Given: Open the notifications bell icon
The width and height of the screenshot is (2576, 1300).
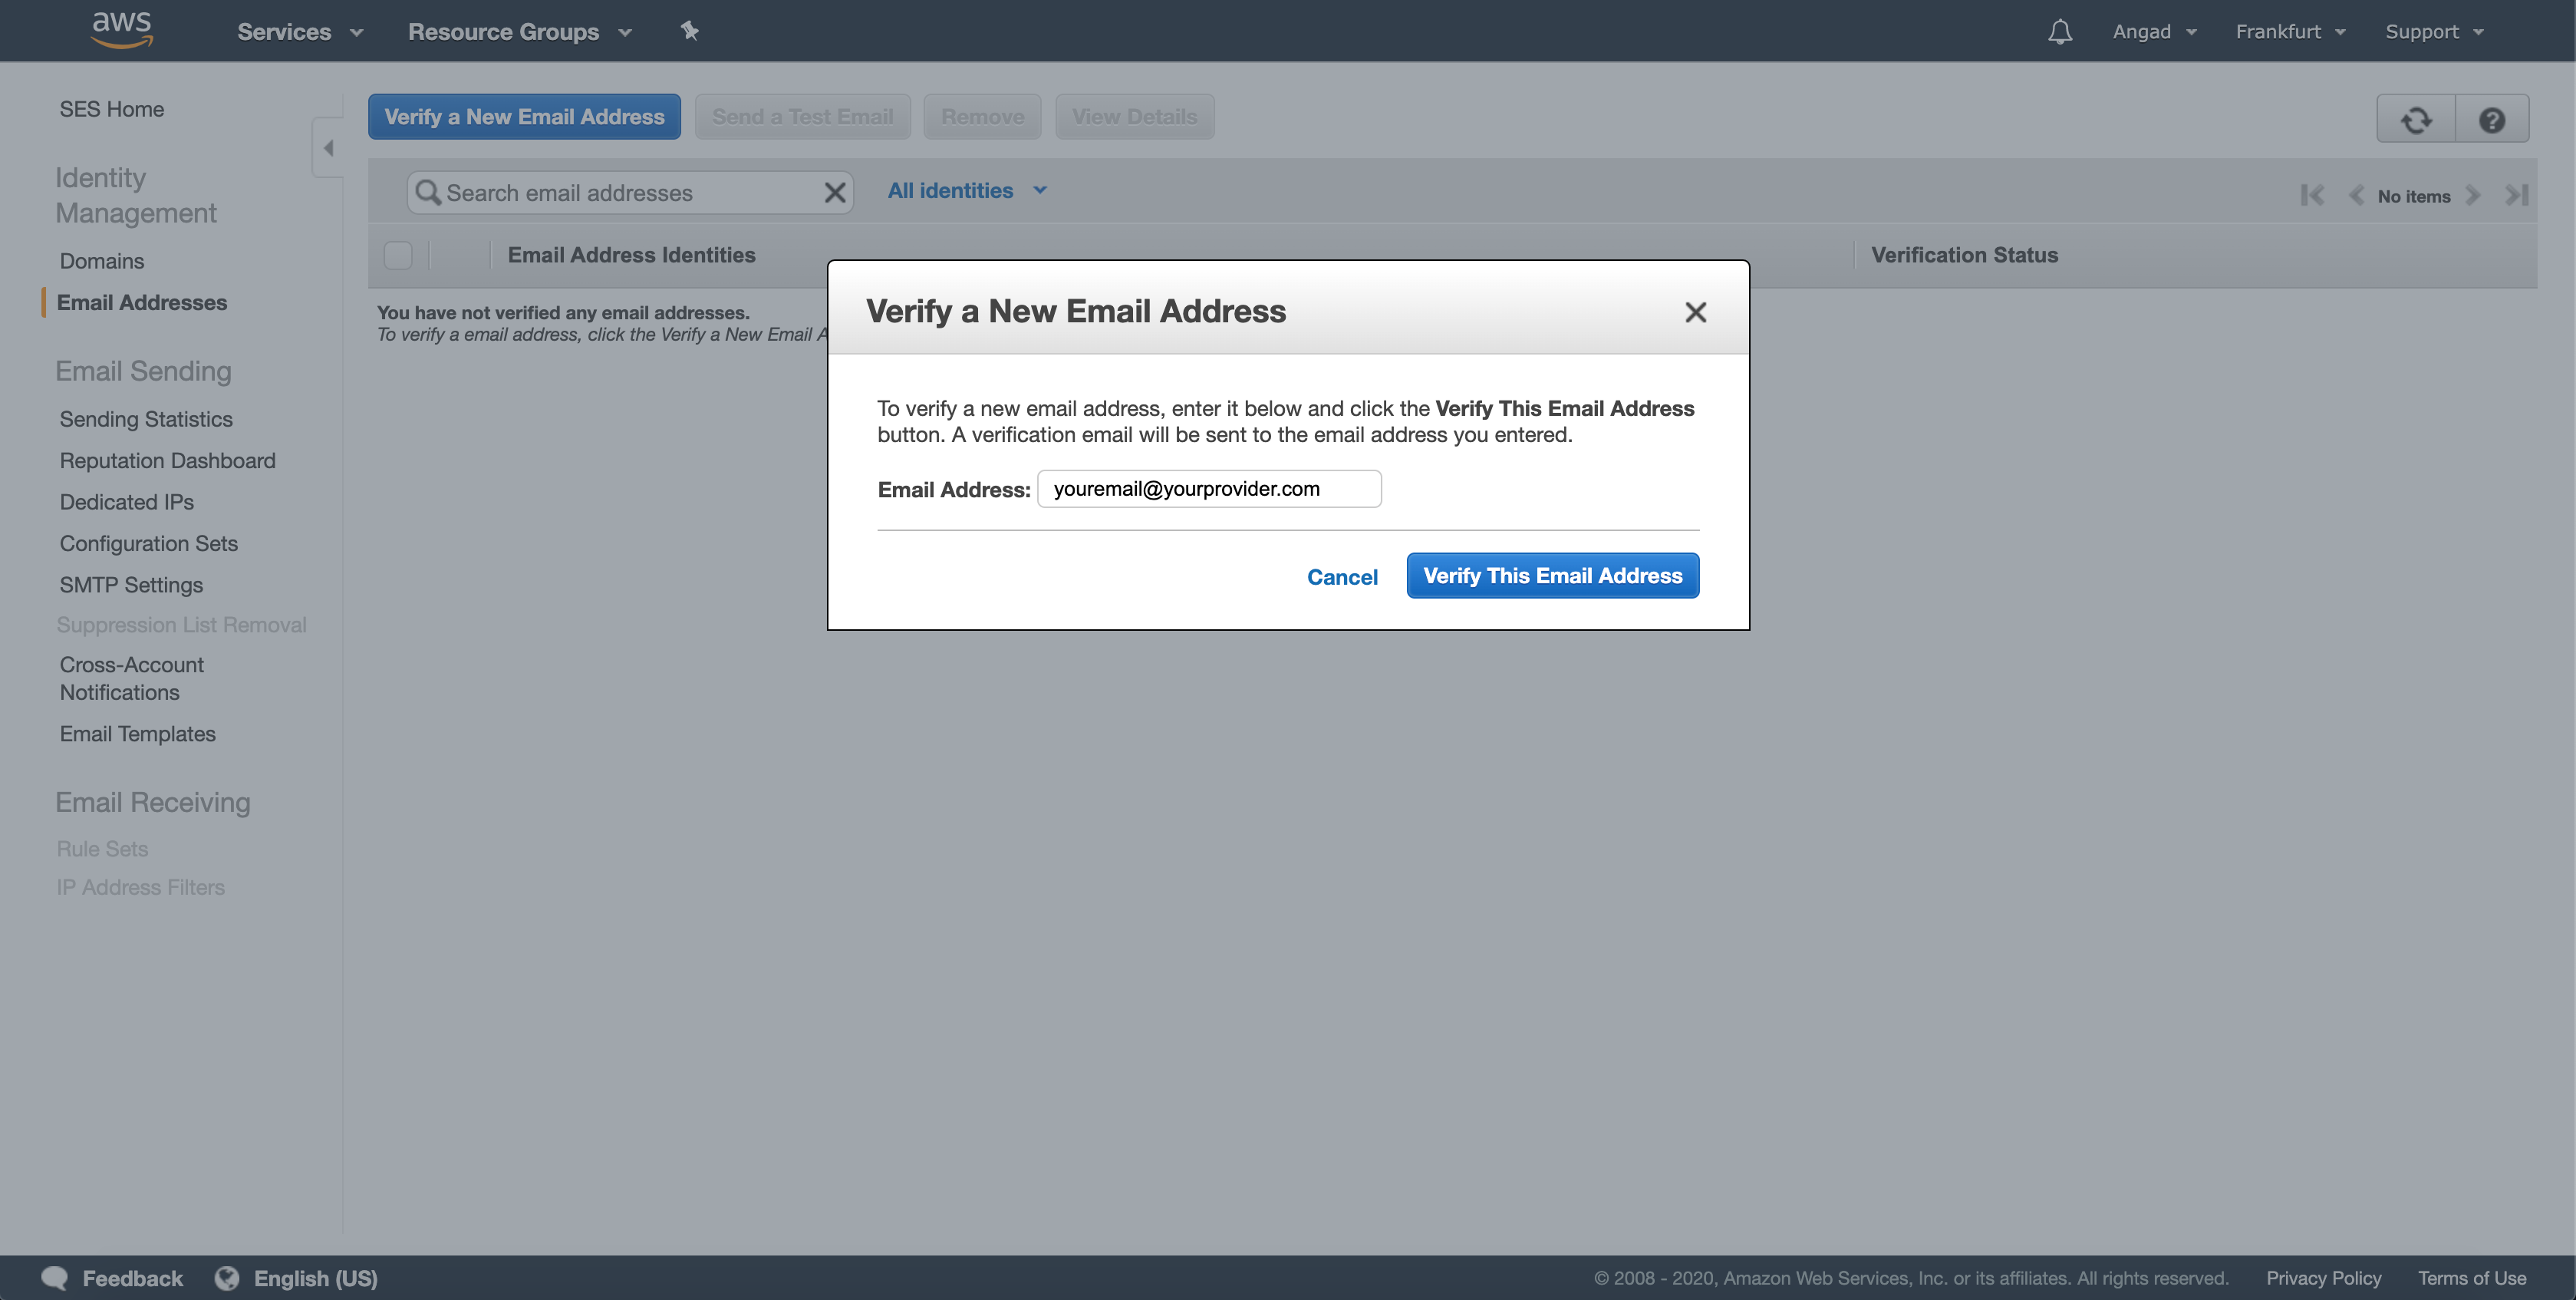Looking at the screenshot, I should pos(2059,31).
